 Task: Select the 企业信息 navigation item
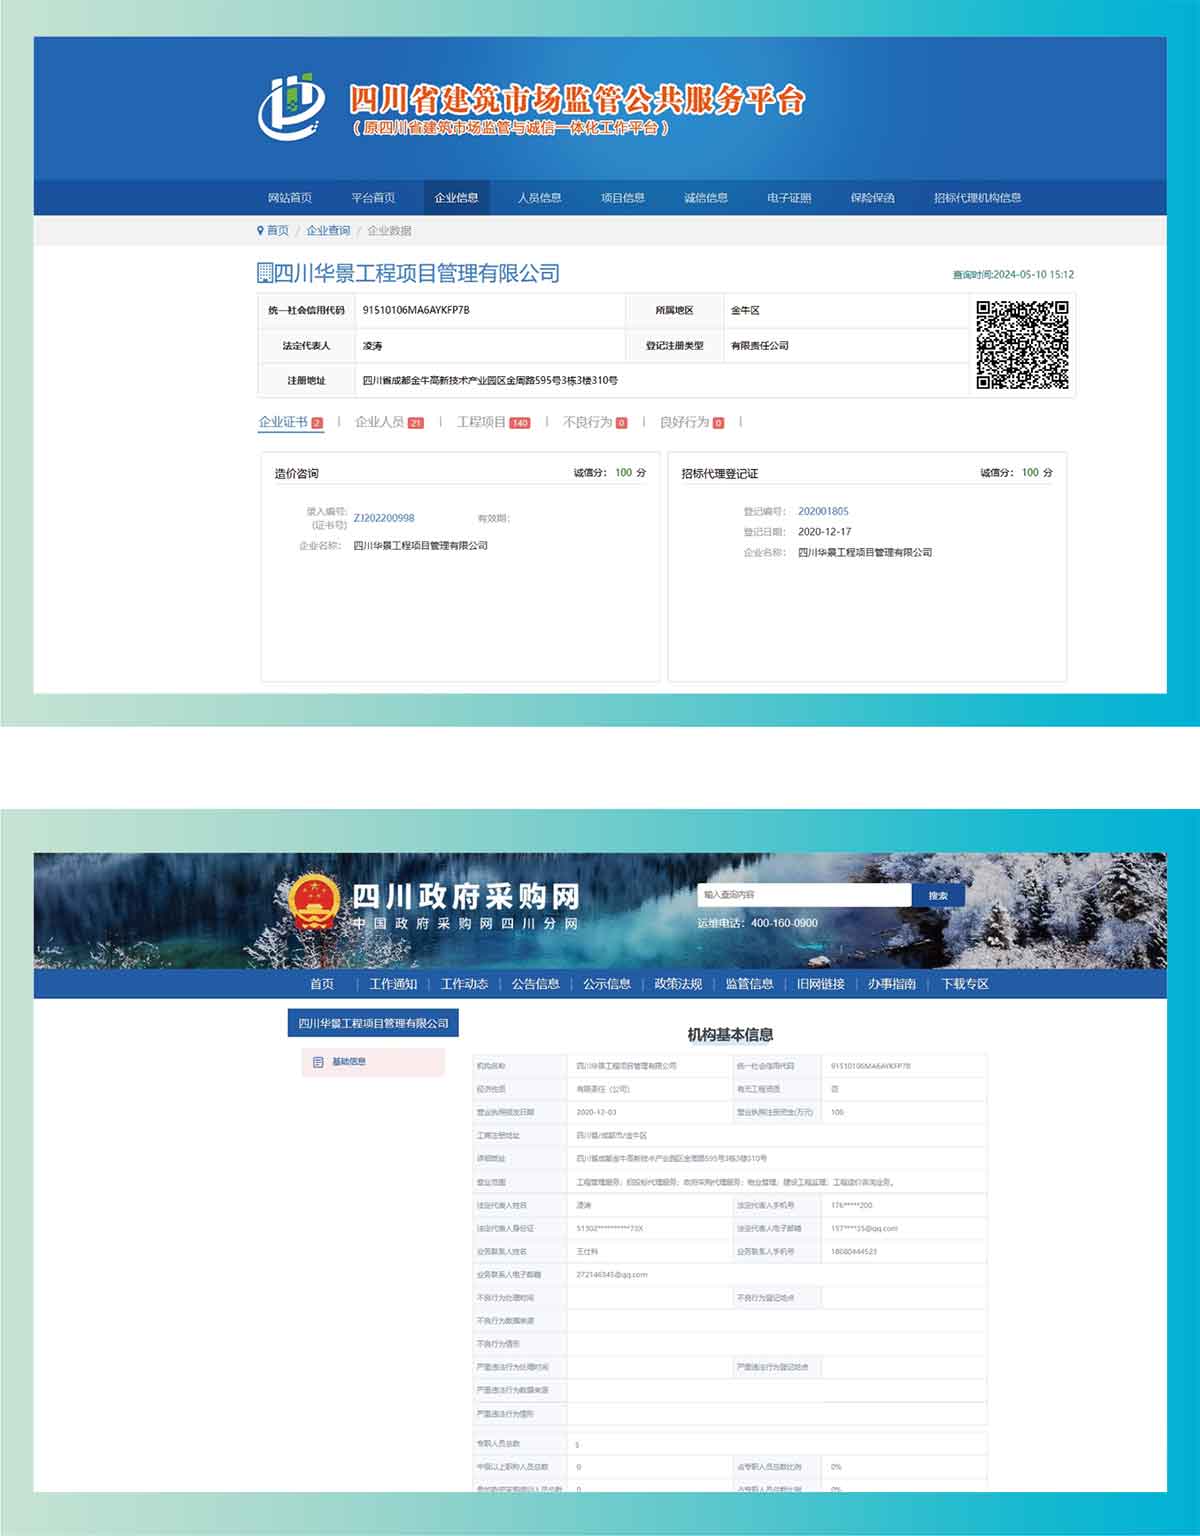pyautogui.click(x=456, y=198)
